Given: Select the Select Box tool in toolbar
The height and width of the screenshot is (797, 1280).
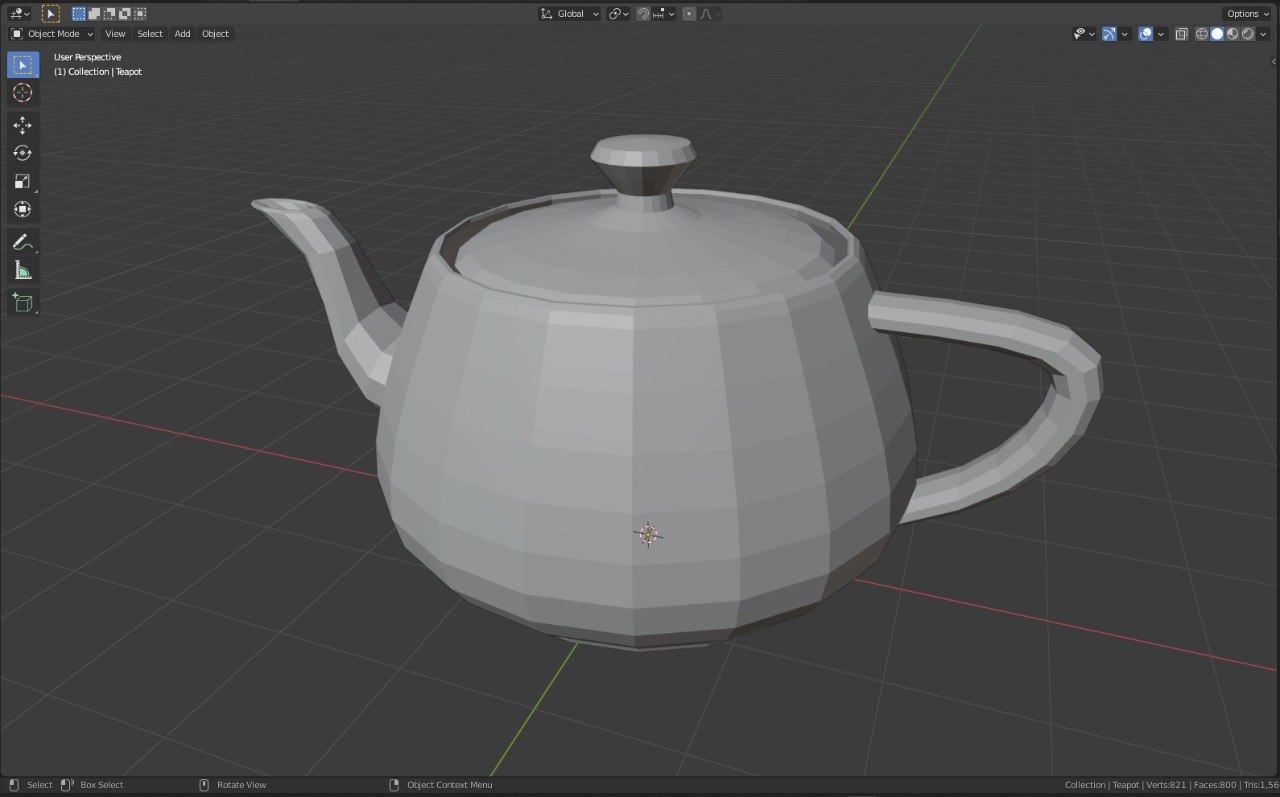Looking at the screenshot, I should click(x=23, y=65).
